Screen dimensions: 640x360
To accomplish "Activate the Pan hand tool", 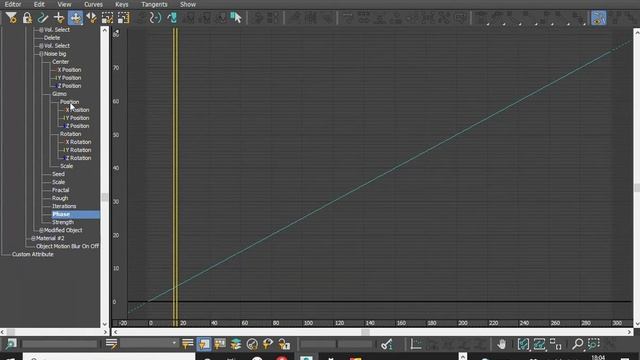I will click(502, 344).
